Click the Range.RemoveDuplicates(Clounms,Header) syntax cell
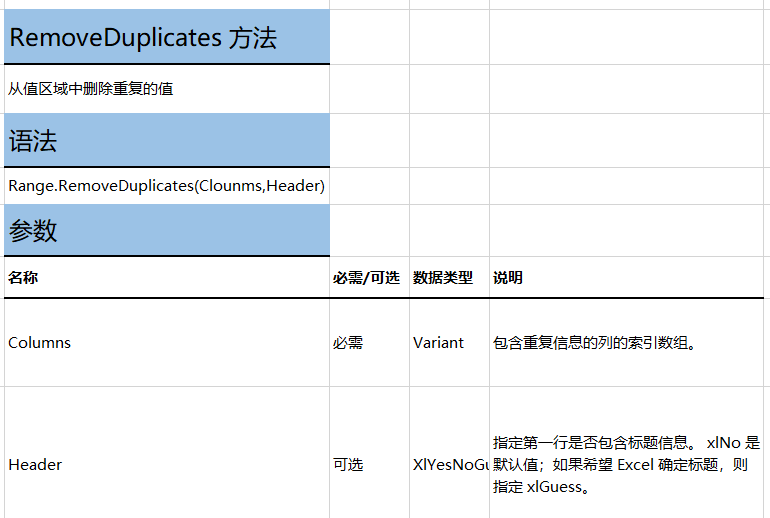Image resolution: width=770 pixels, height=518 pixels. click(167, 186)
